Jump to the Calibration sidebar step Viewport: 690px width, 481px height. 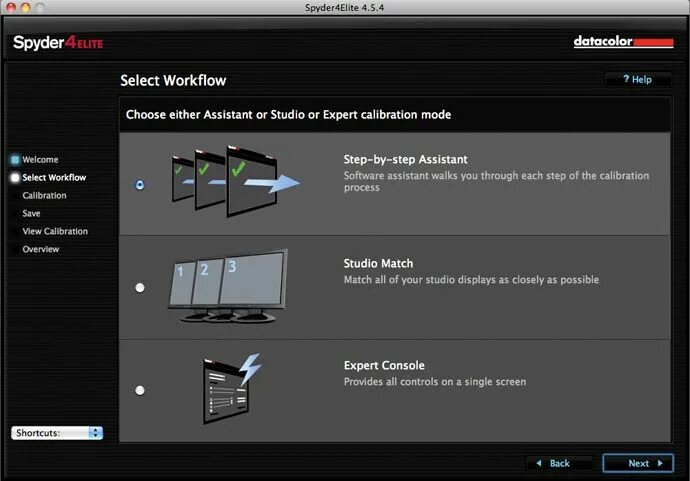point(44,195)
